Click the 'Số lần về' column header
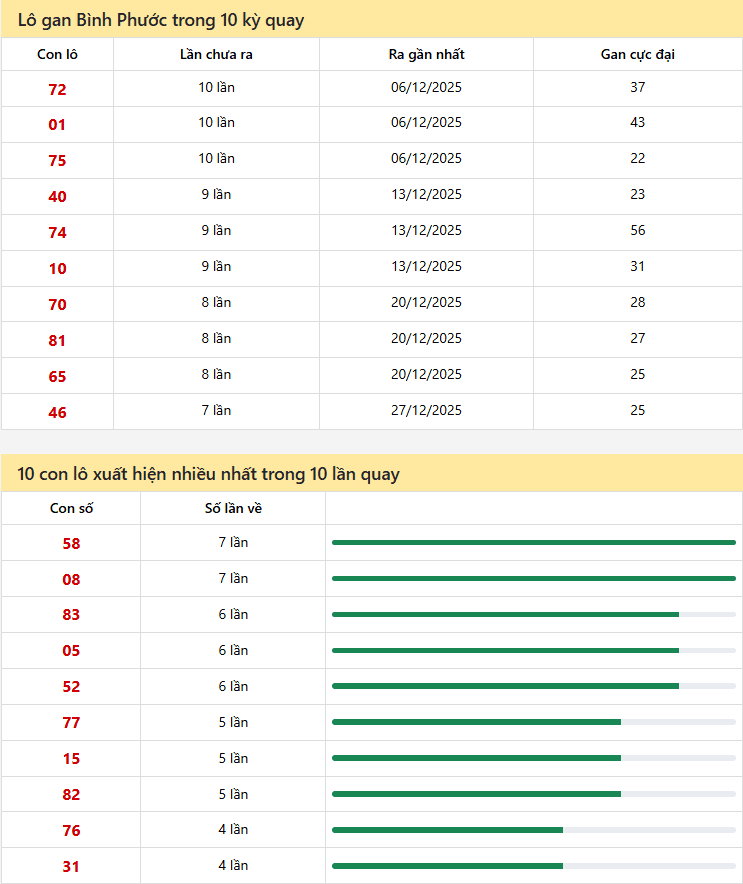The width and height of the screenshot is (743, 884). [233, 509]
